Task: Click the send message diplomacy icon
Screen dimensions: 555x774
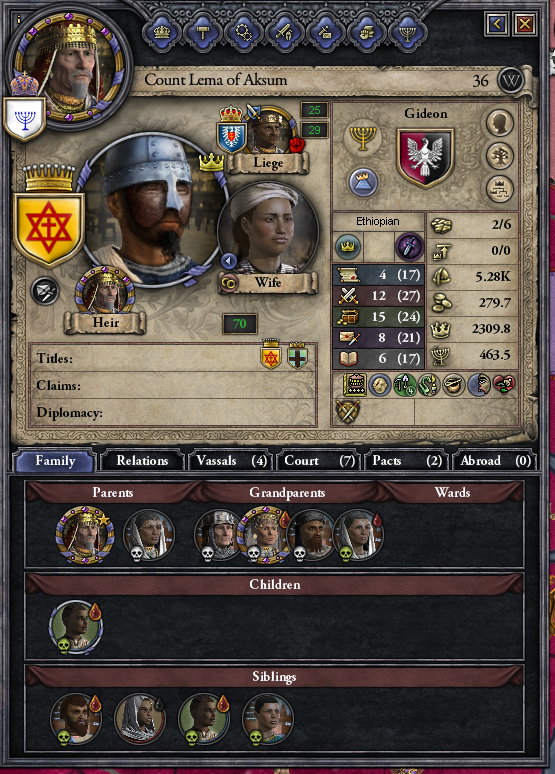Action: pyautogui.click(x=45, y=291)
